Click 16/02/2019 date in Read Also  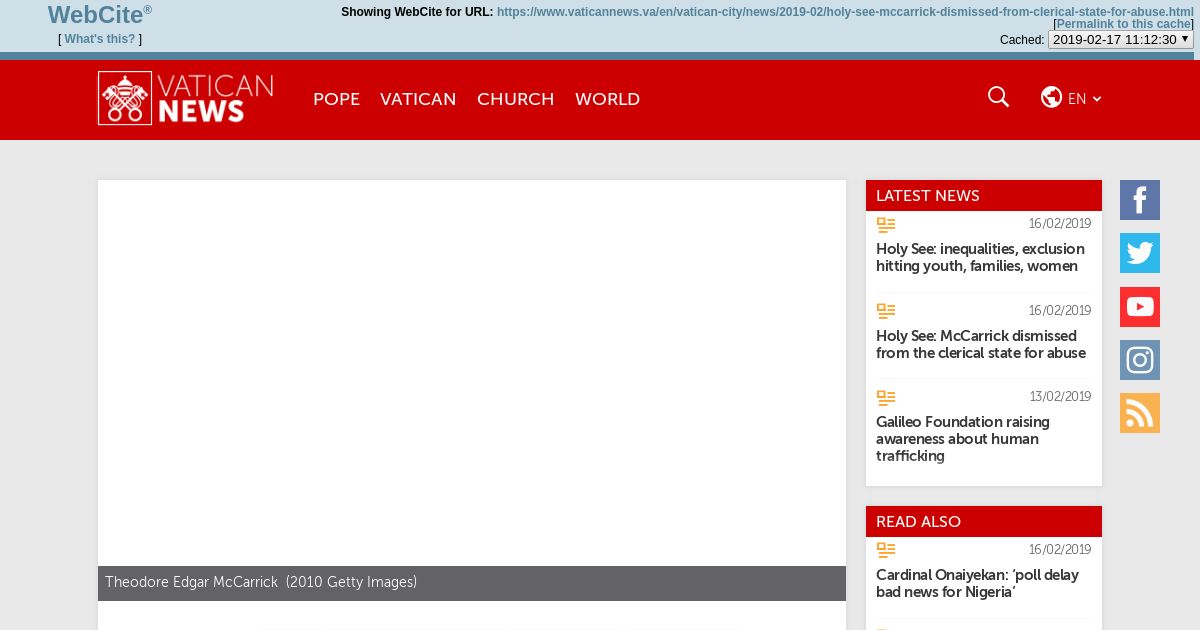click(1060, 550)
